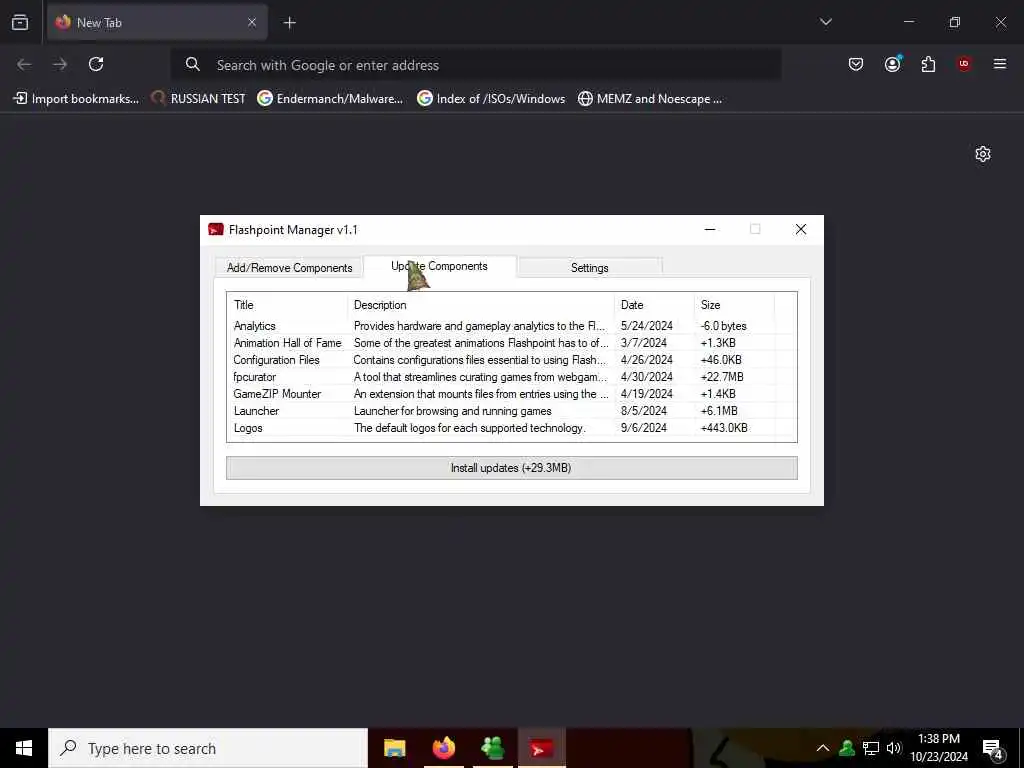
Task: Click the Type here to search box
Action: pos(208,748)
